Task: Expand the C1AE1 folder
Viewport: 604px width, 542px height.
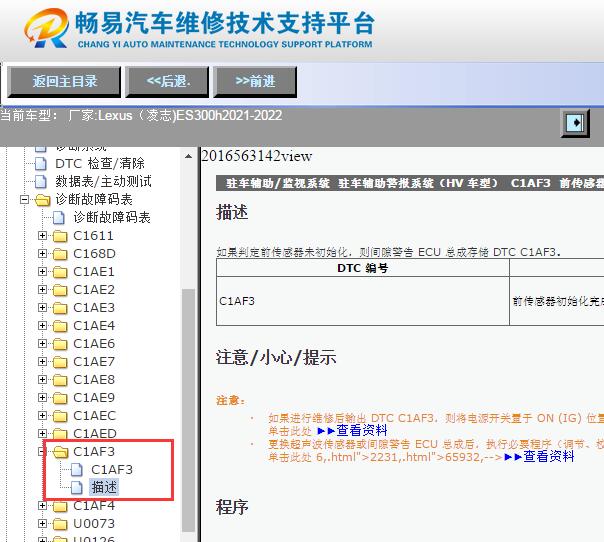Action: pos(42,272)
